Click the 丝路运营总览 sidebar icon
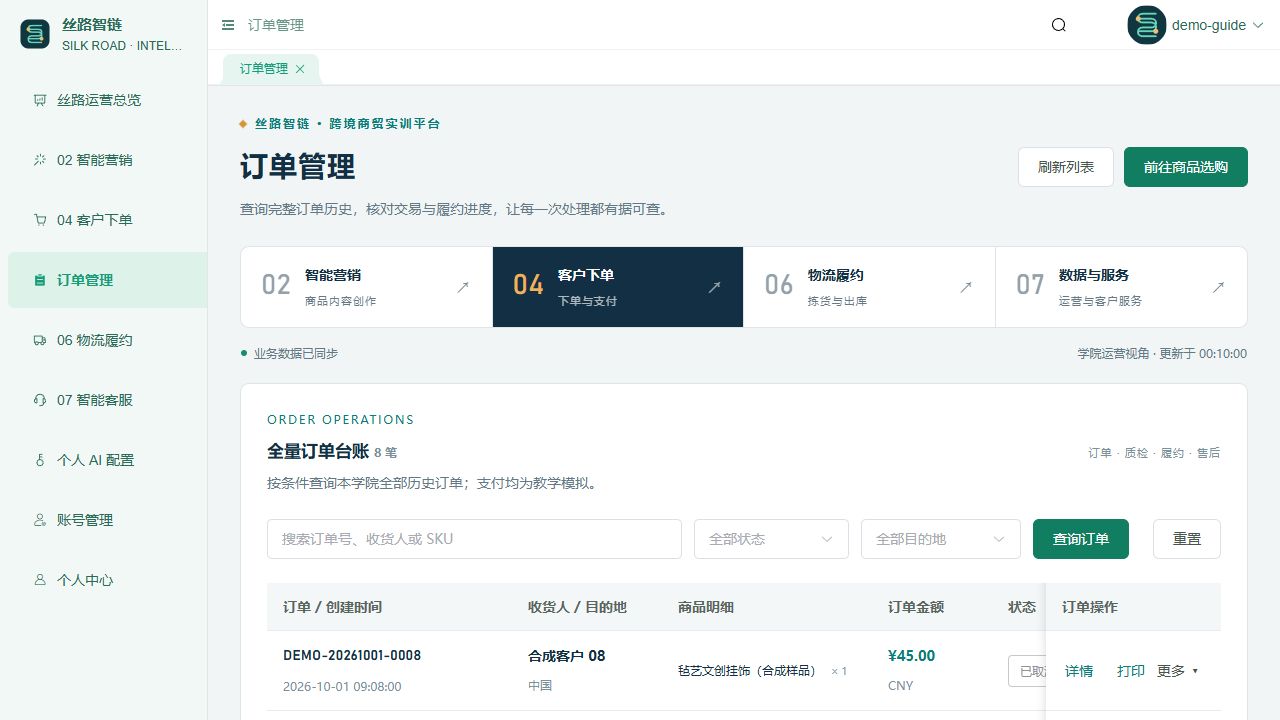Screen dimensions: 1280x720 pos(40,100)
